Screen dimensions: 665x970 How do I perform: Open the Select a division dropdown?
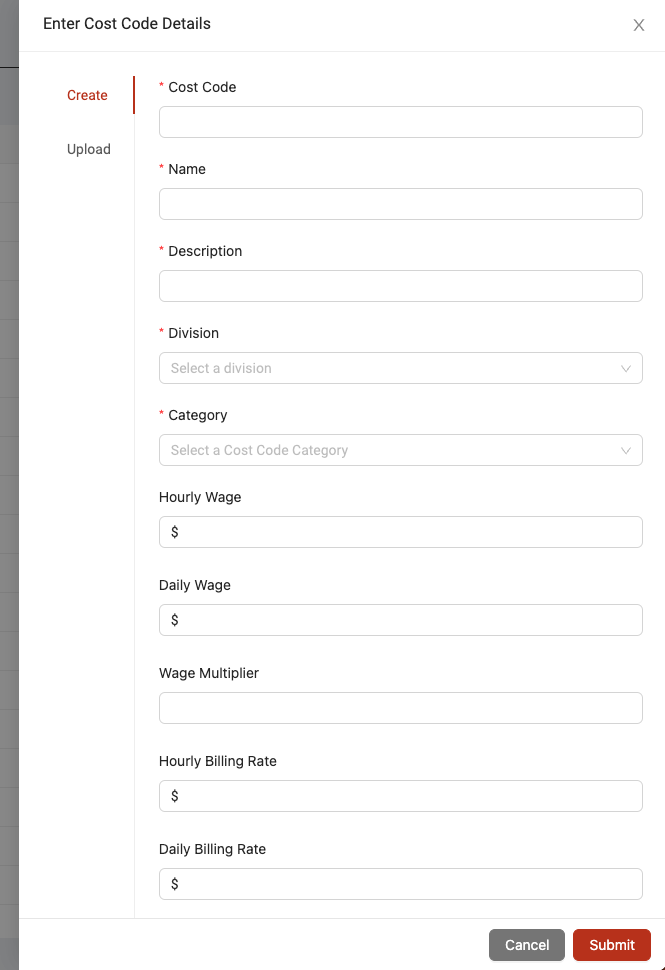pos(401,368)
